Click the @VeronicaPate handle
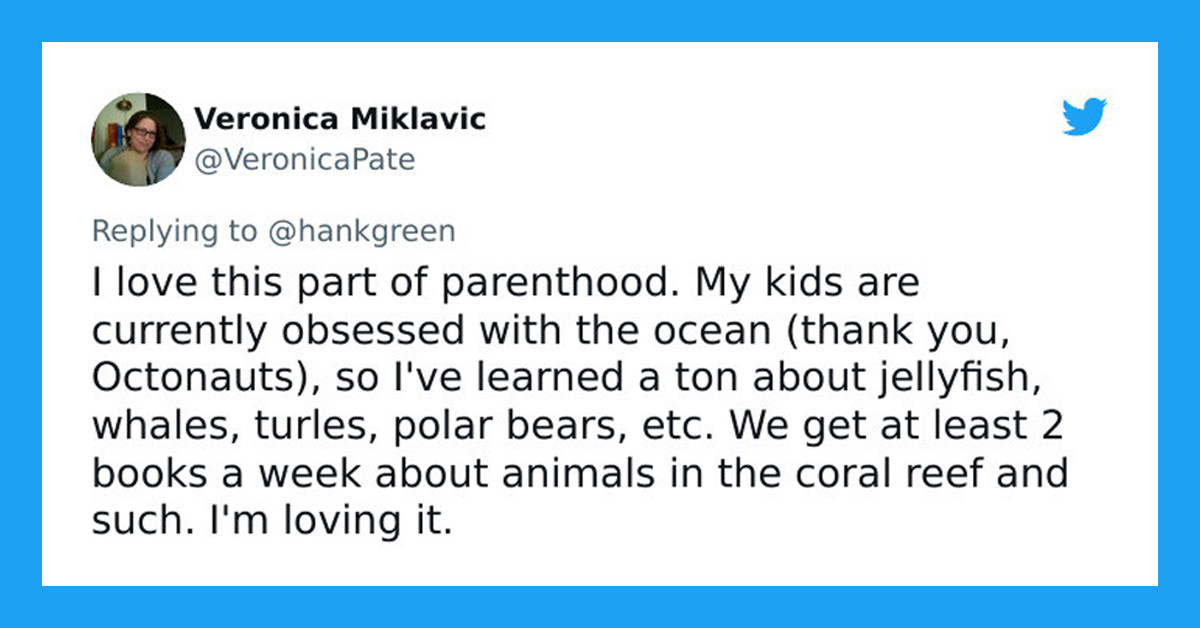The image size is (1200, 628). point(306,157)
